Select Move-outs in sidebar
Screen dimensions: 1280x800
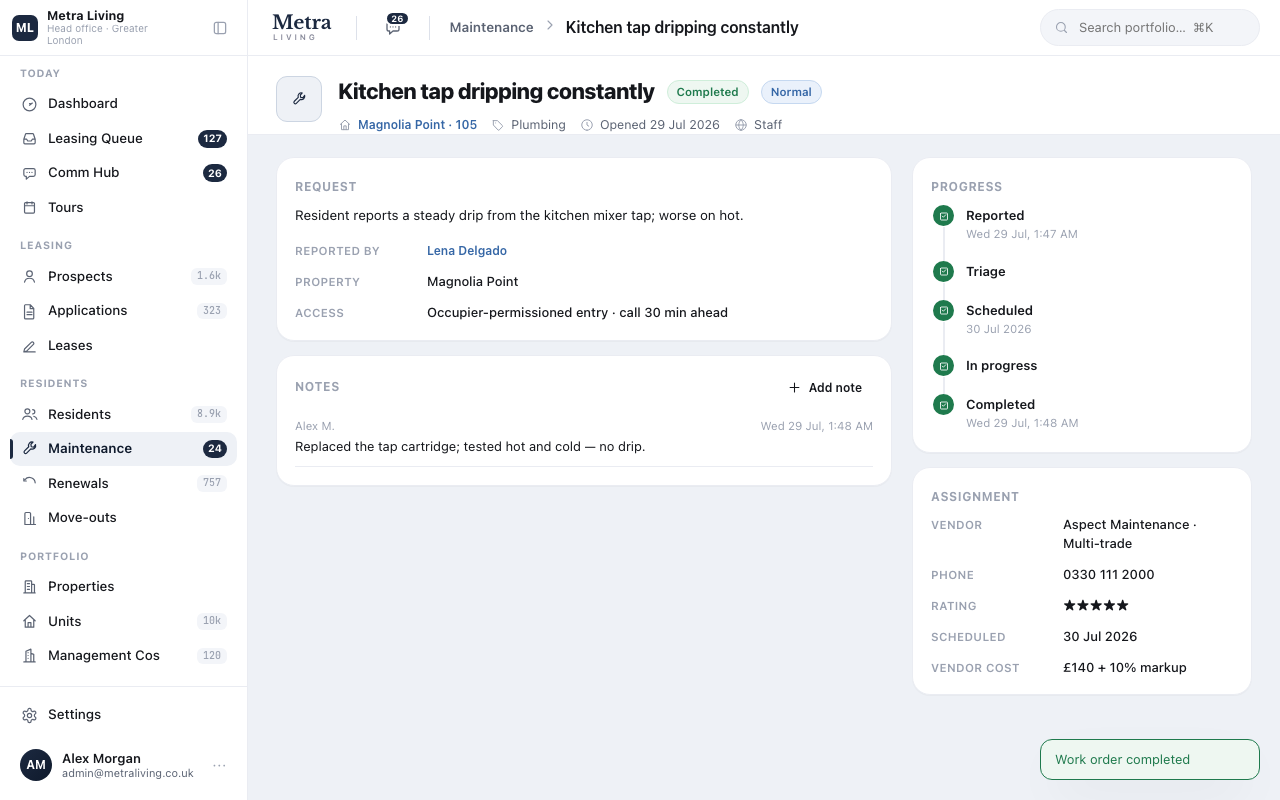pyautogui.click(x=124, y=518)
